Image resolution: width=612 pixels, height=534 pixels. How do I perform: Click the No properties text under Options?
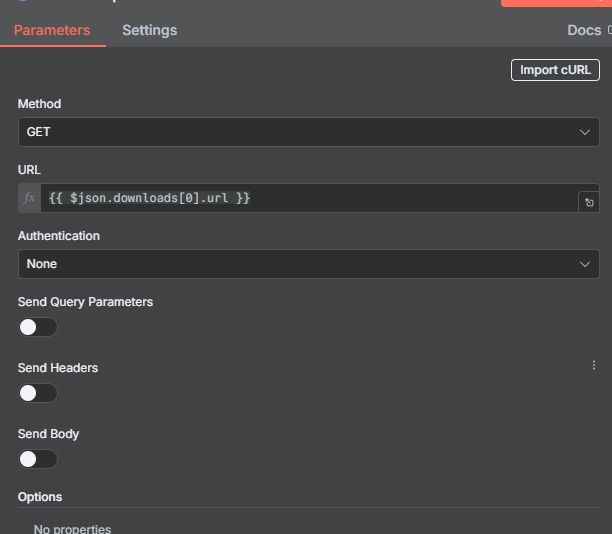[x=72, y=528]
